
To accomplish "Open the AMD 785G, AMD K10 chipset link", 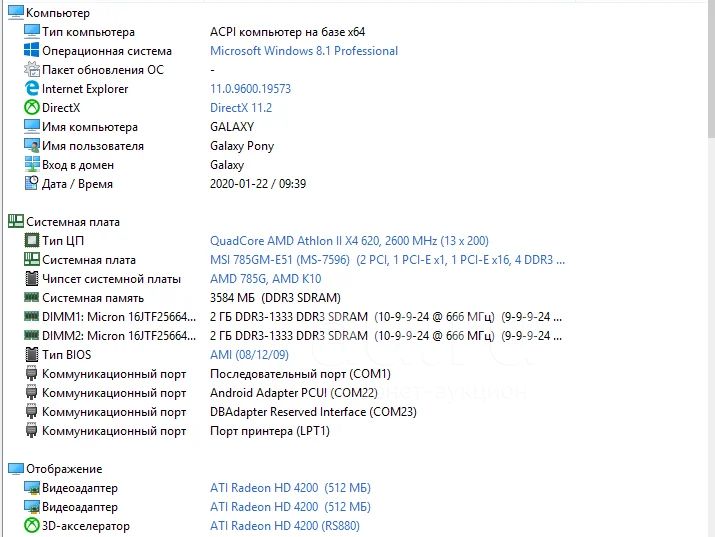I will [265, 279].
